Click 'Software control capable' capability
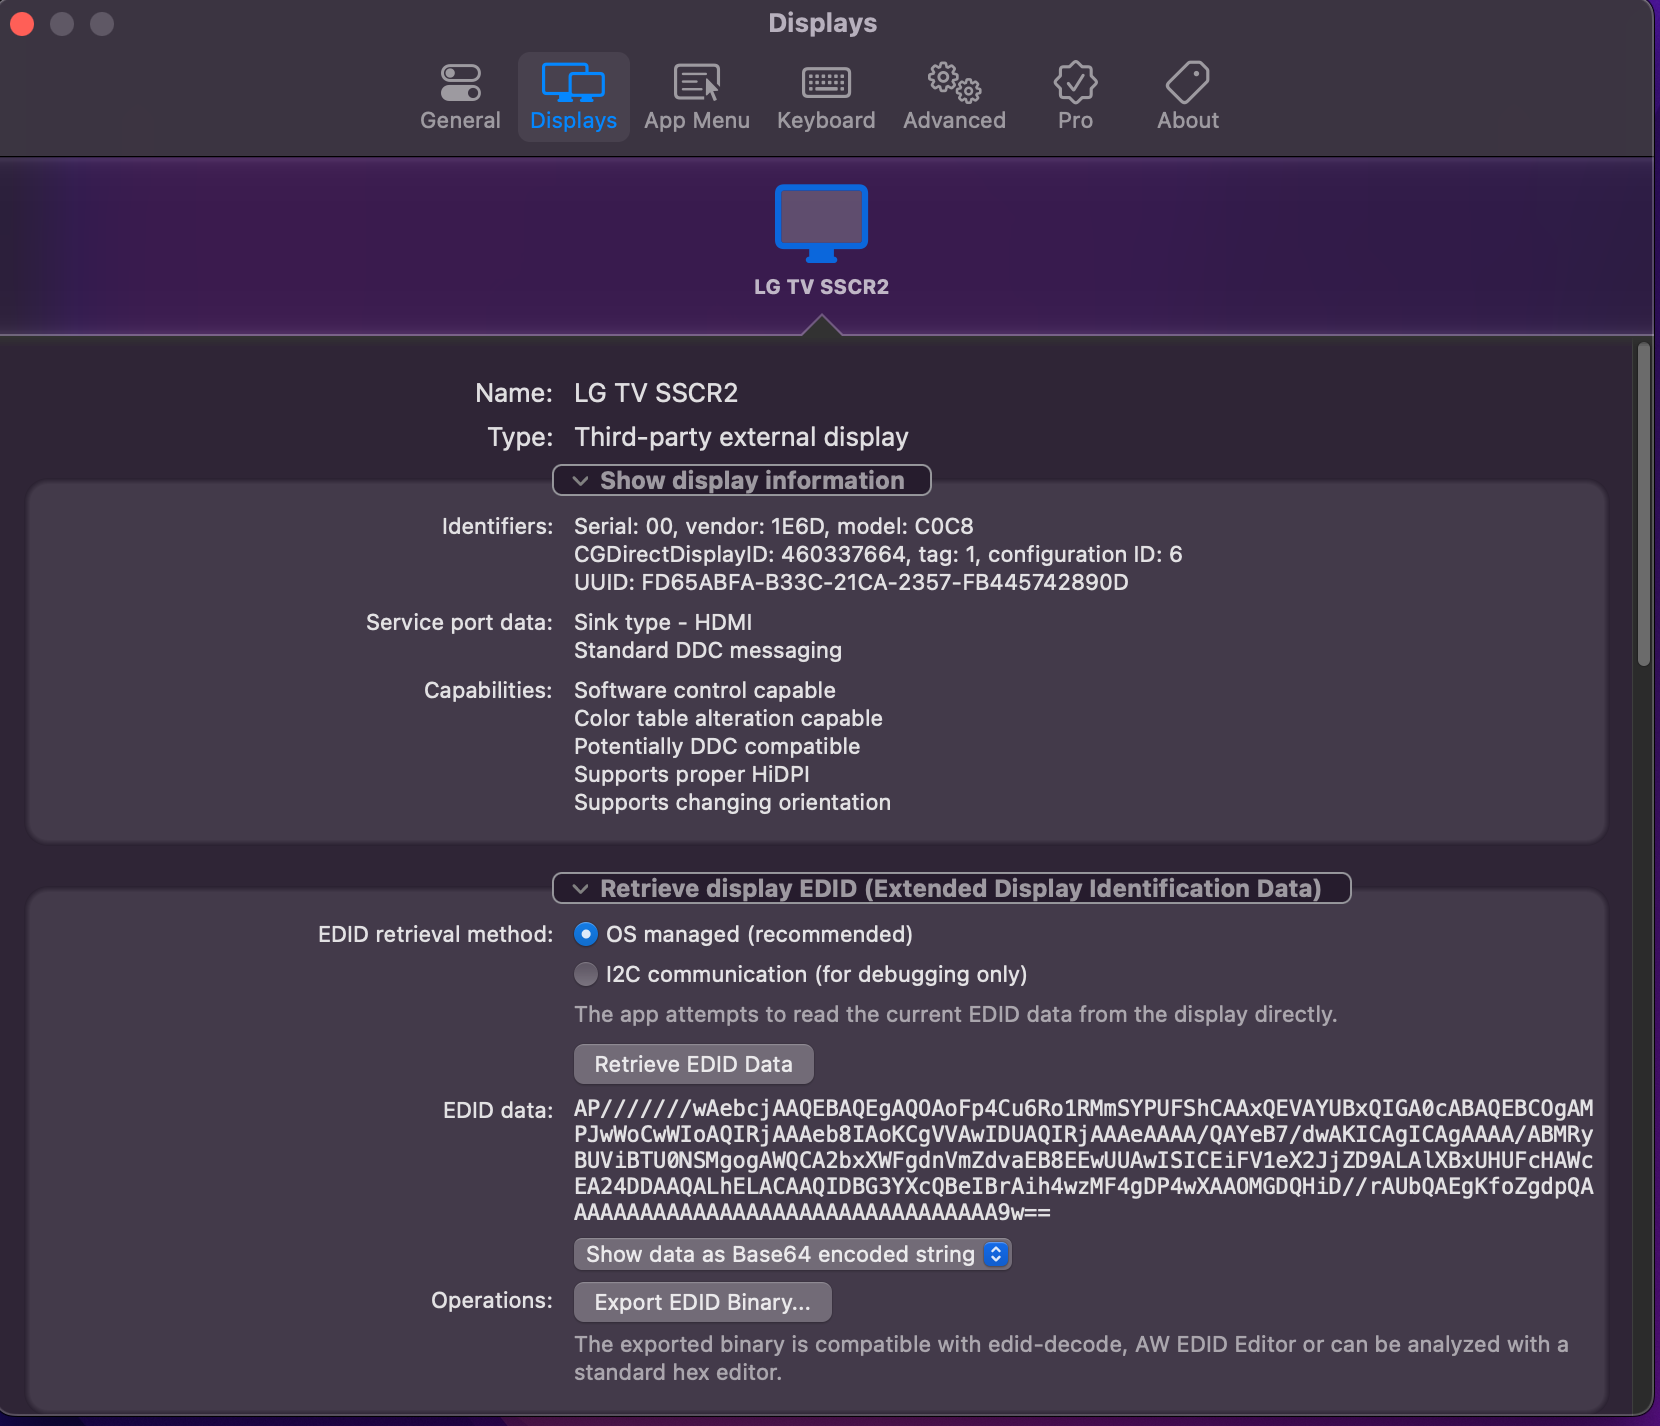Image resolution: width=1660 pixels, height=1426 pixels. pos(705,690)
